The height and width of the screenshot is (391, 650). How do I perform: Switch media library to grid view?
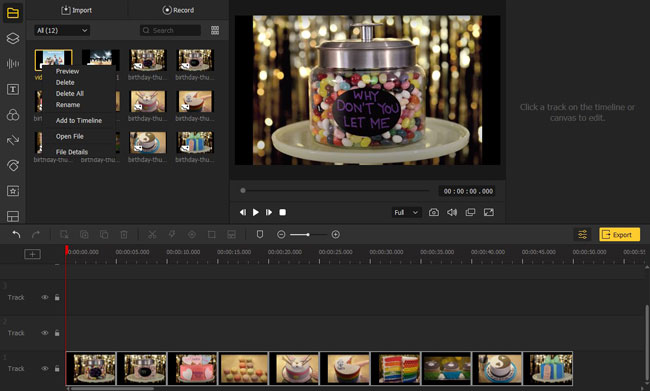click(215, 30)
